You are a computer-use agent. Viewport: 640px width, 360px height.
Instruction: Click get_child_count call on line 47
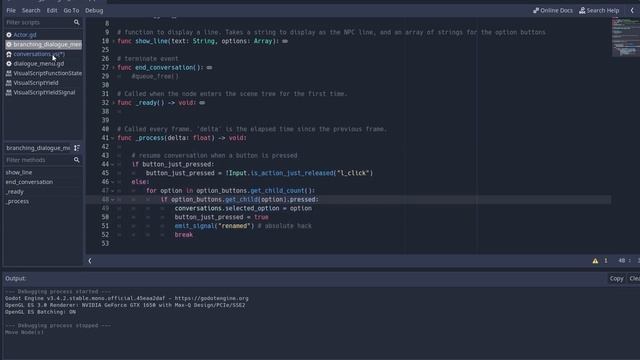coord(278,191)
